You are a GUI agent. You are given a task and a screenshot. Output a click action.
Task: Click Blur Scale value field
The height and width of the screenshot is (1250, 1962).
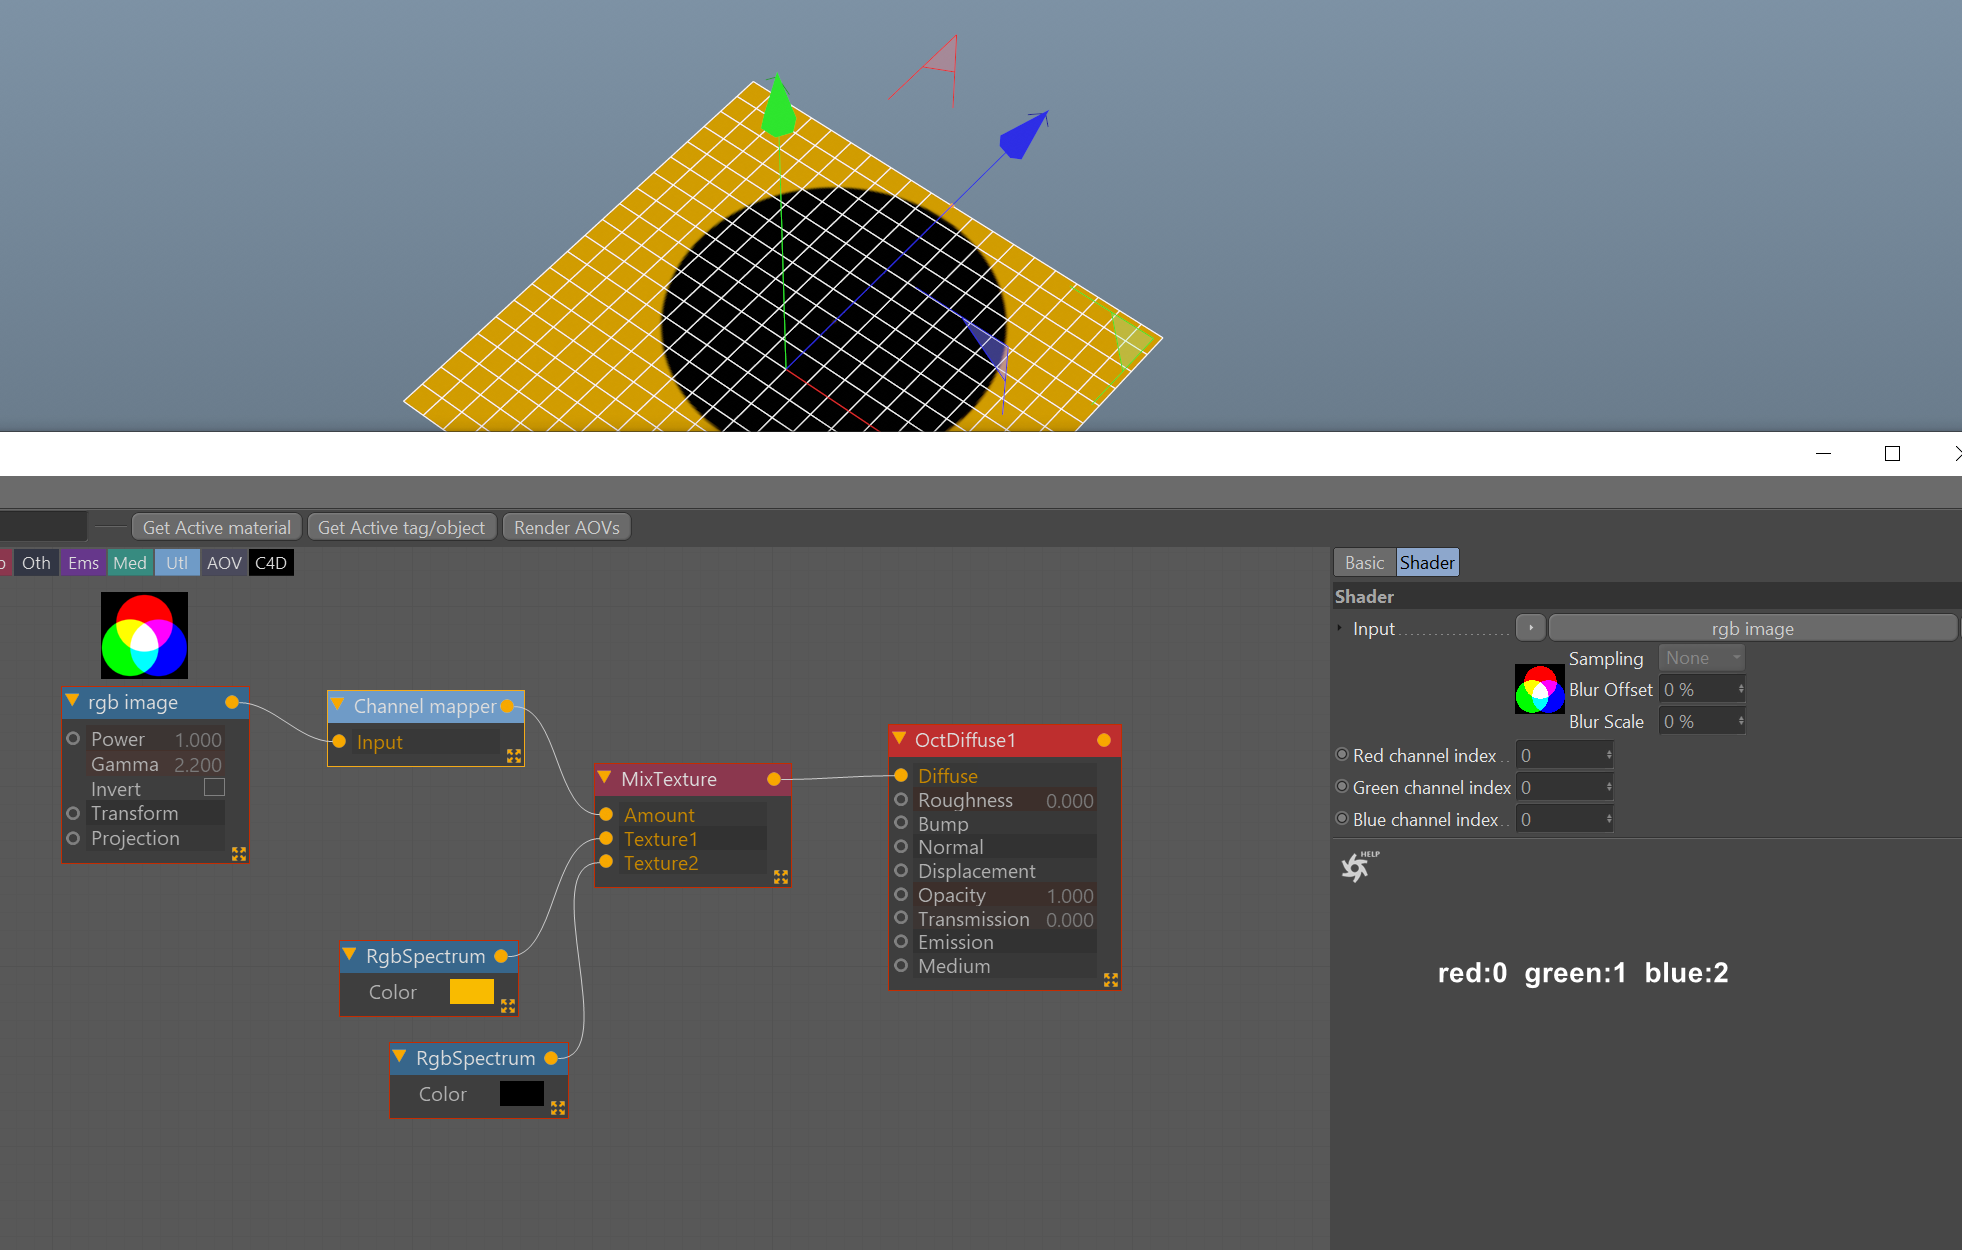1702,721
